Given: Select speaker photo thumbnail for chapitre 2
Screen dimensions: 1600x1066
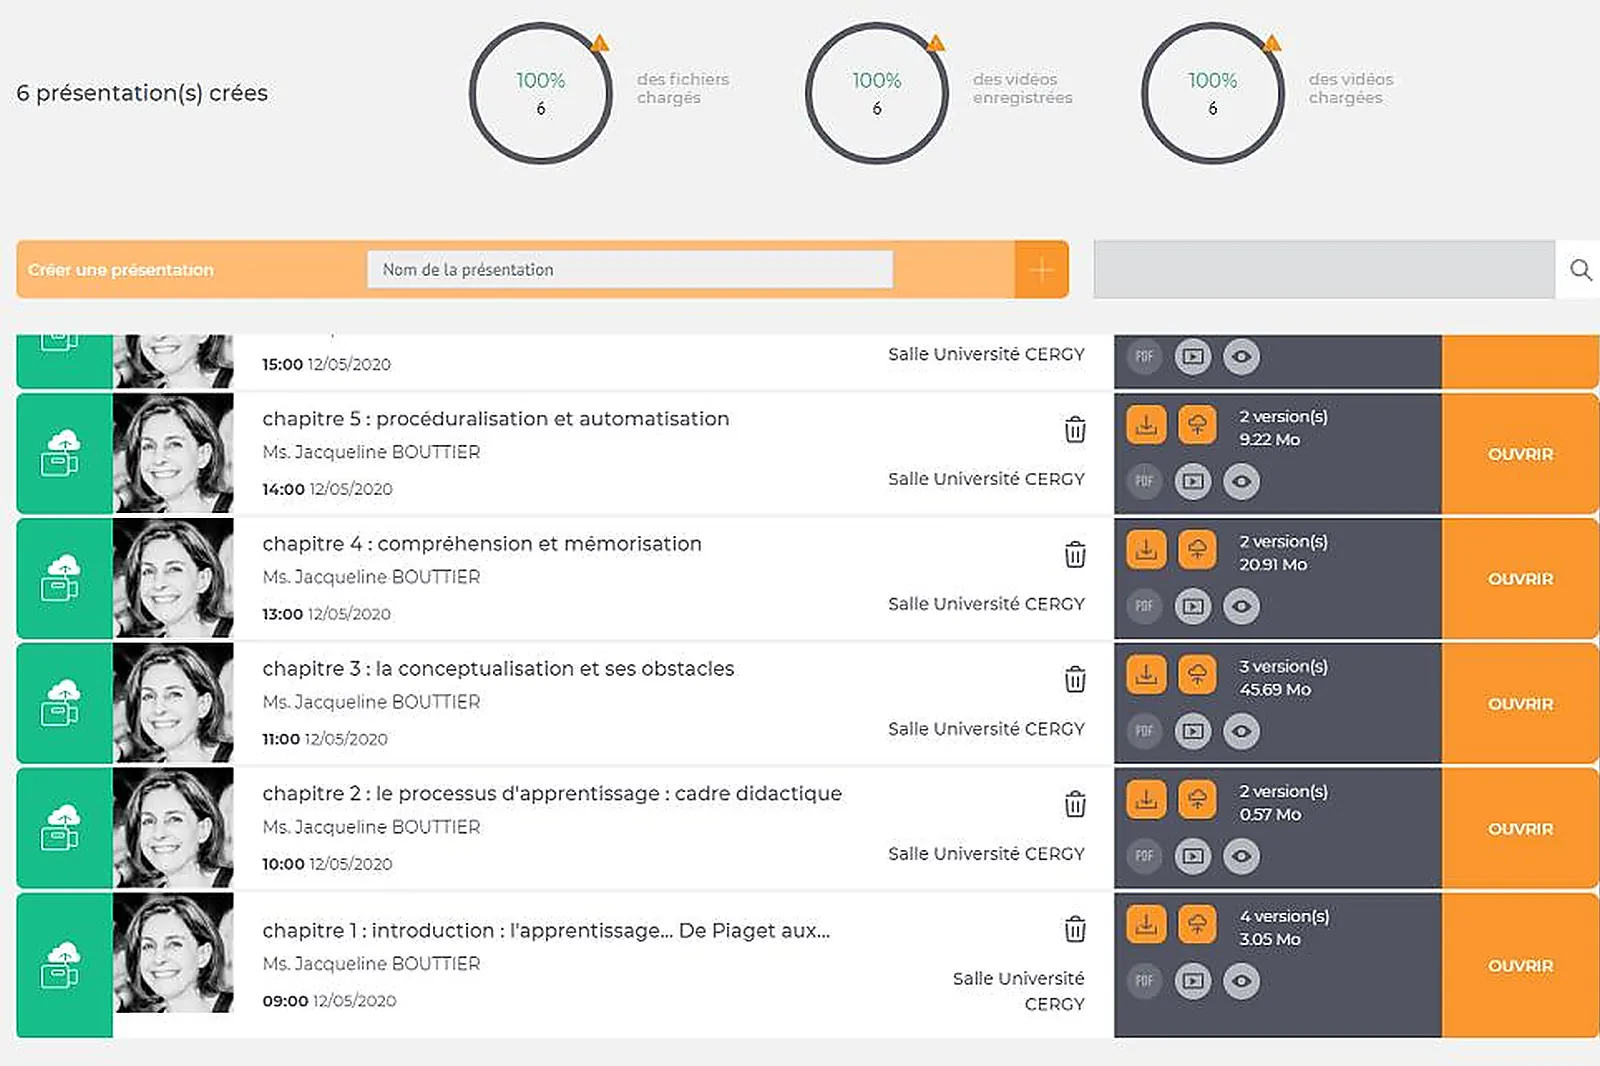Looking at the screenshot, I should 173,828.
